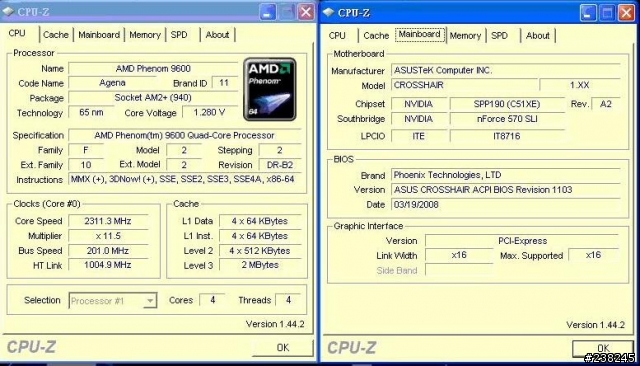Click the Level 2 cache value 4 x 512 KBytes
This screenshot has height=366, width=640.
point(260,251)
